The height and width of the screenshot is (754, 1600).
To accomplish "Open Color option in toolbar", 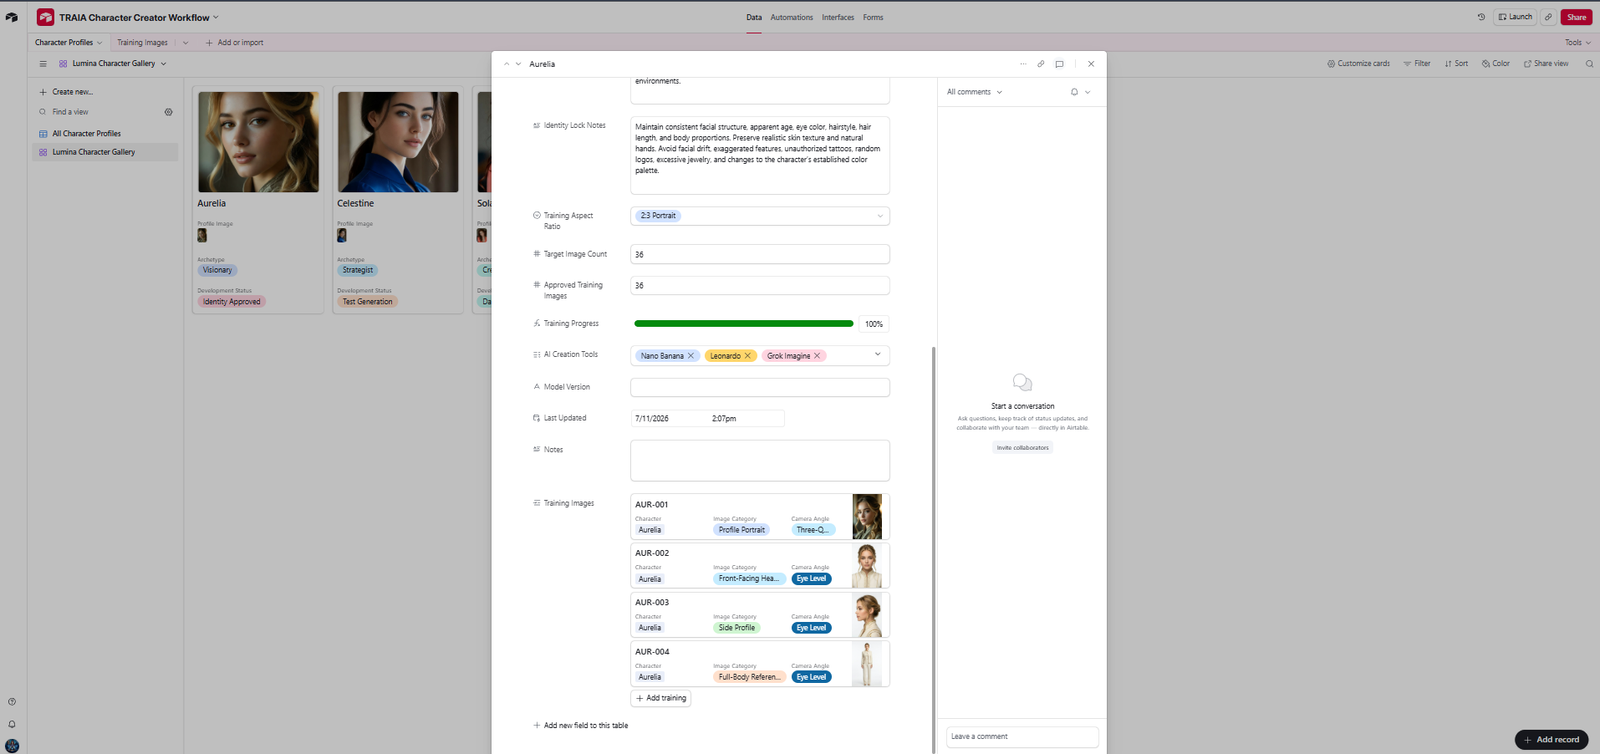I will [x=1496, y=64].
